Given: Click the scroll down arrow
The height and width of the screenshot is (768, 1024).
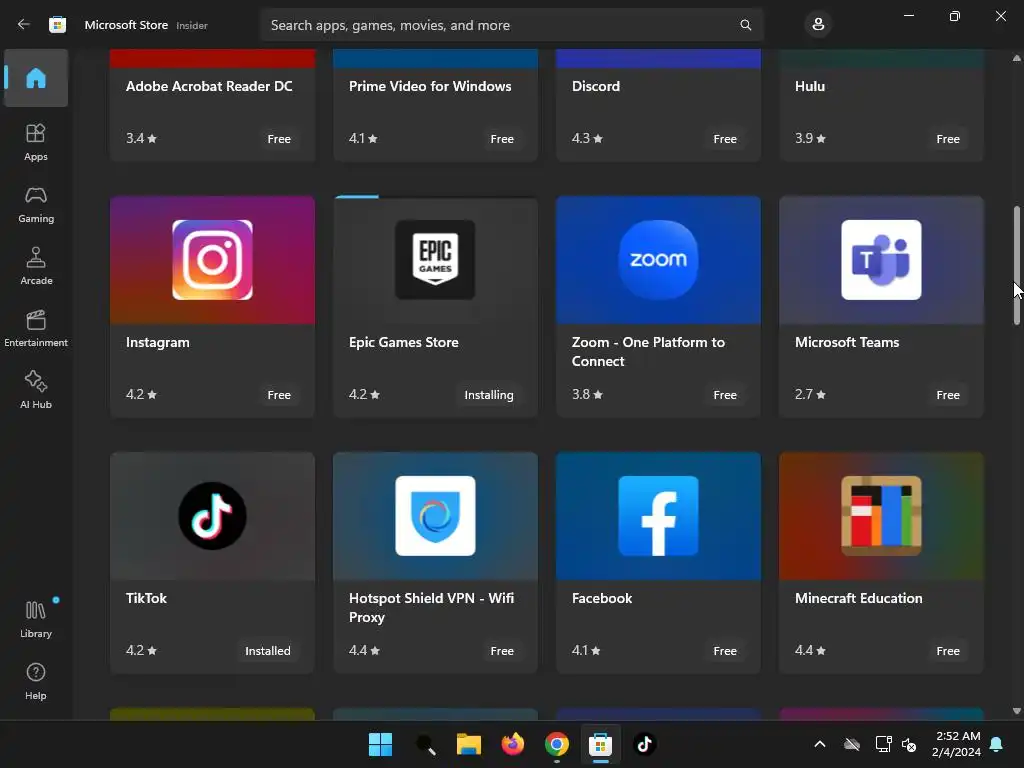Looking at the screenshot, I should pyautogui.click(x=1016, y=711).
